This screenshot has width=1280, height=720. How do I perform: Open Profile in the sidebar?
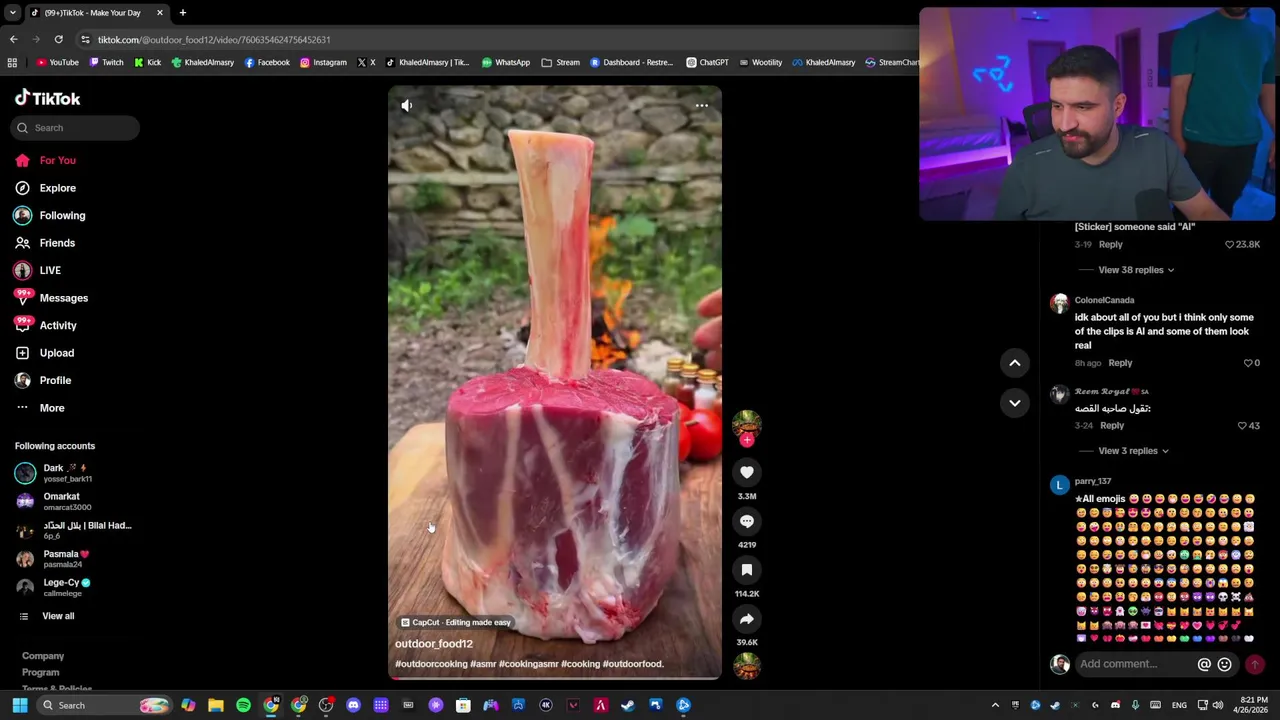point(43,380)
